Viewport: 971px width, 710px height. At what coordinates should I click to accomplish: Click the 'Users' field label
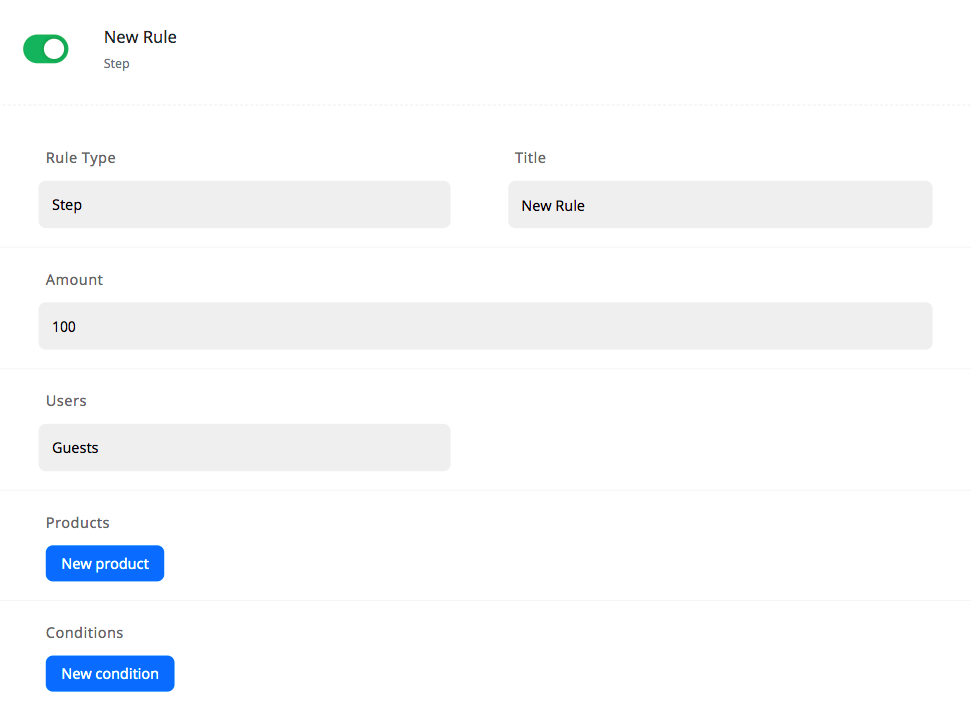(x=66, y=401)
